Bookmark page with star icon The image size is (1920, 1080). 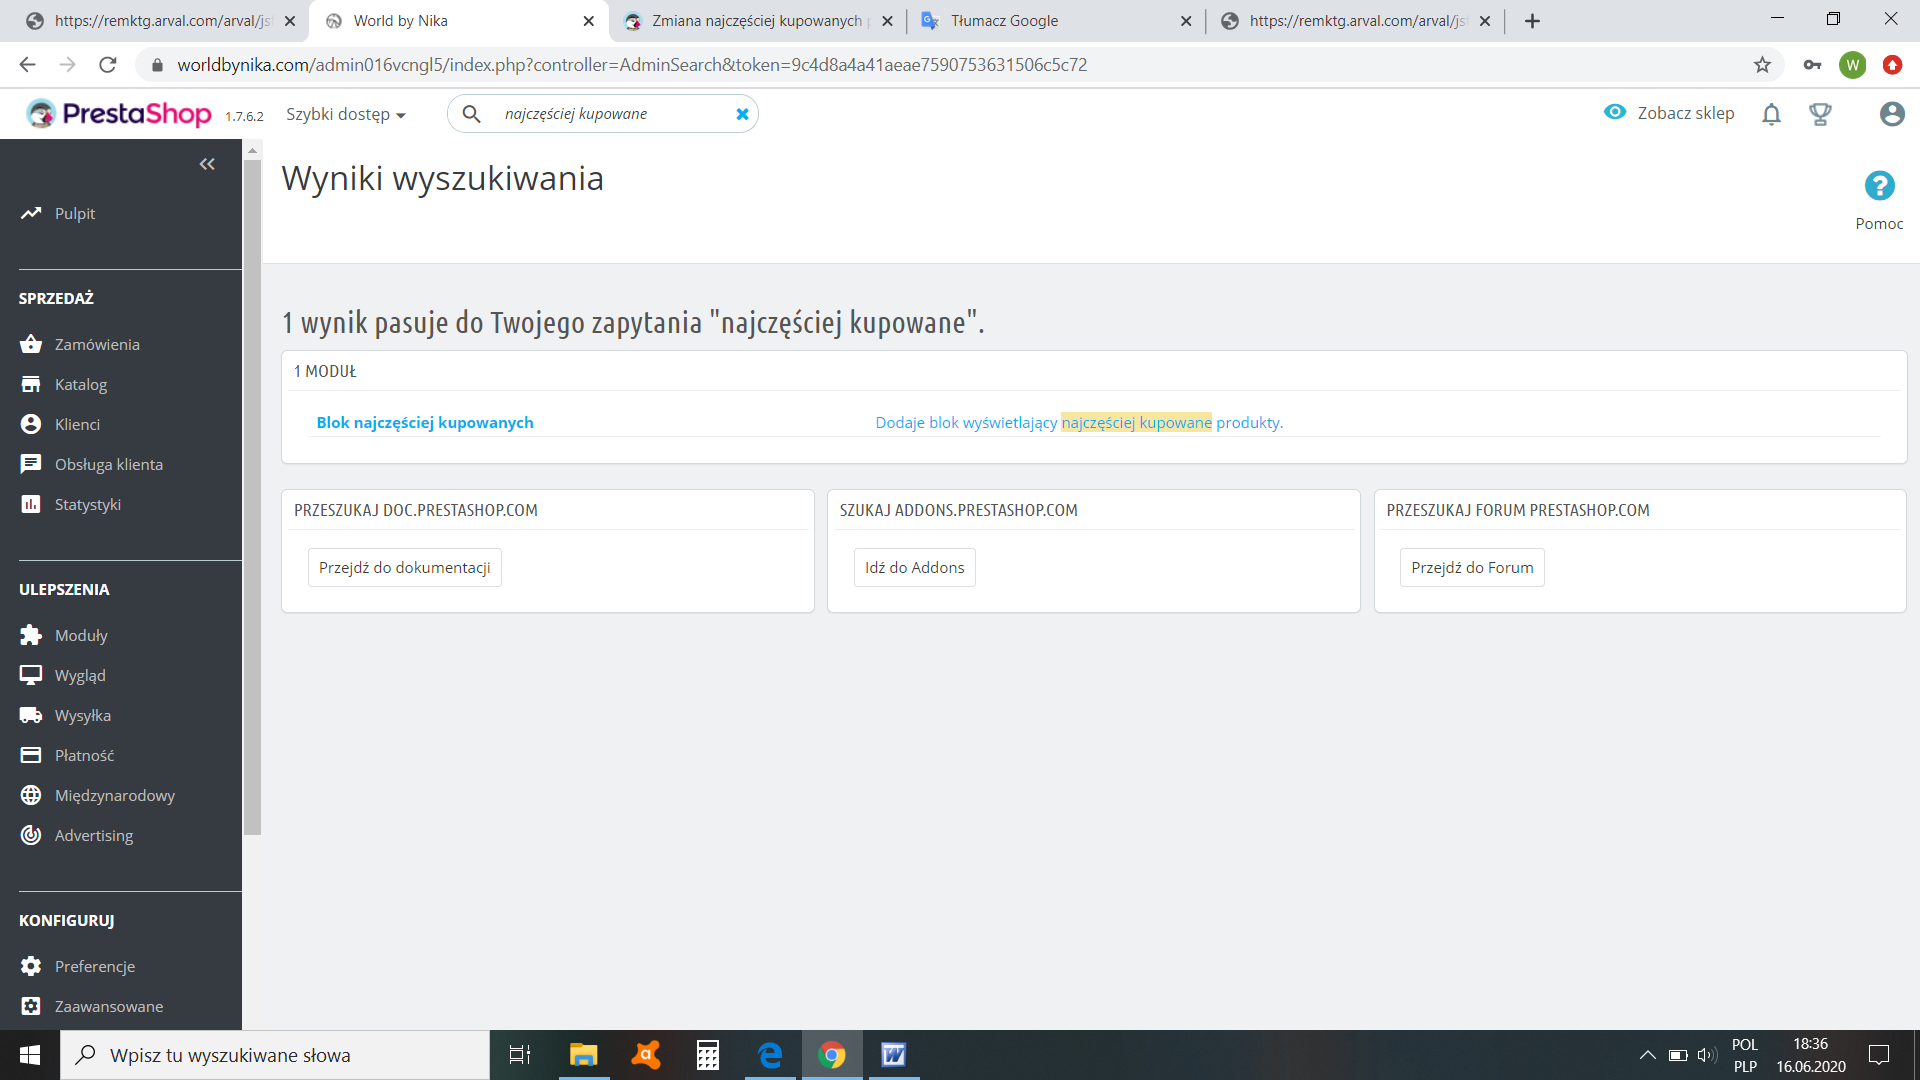coord(1762,65)
